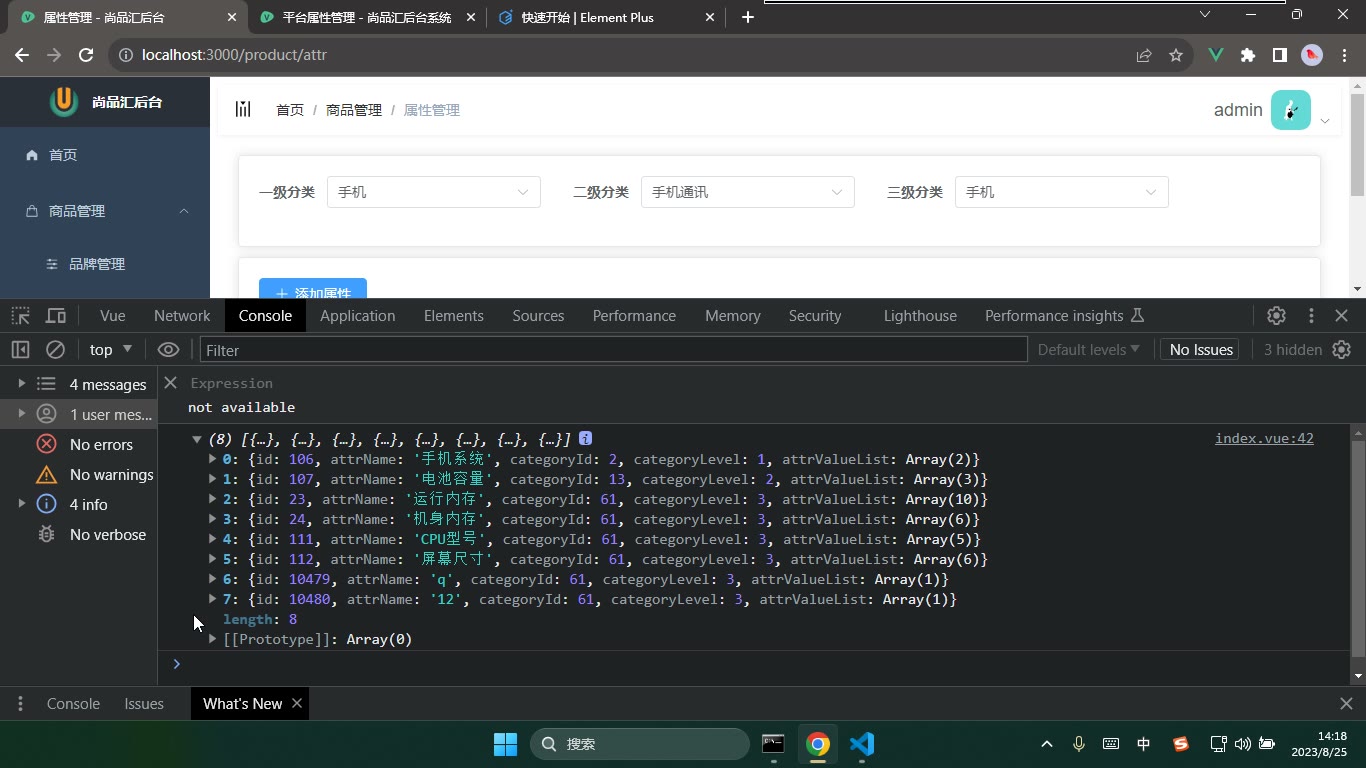The width and height of the screenshot is (1366, 768).
Task: Click the sidebar collapse icon beside breadcrumb
Action: 243,109
